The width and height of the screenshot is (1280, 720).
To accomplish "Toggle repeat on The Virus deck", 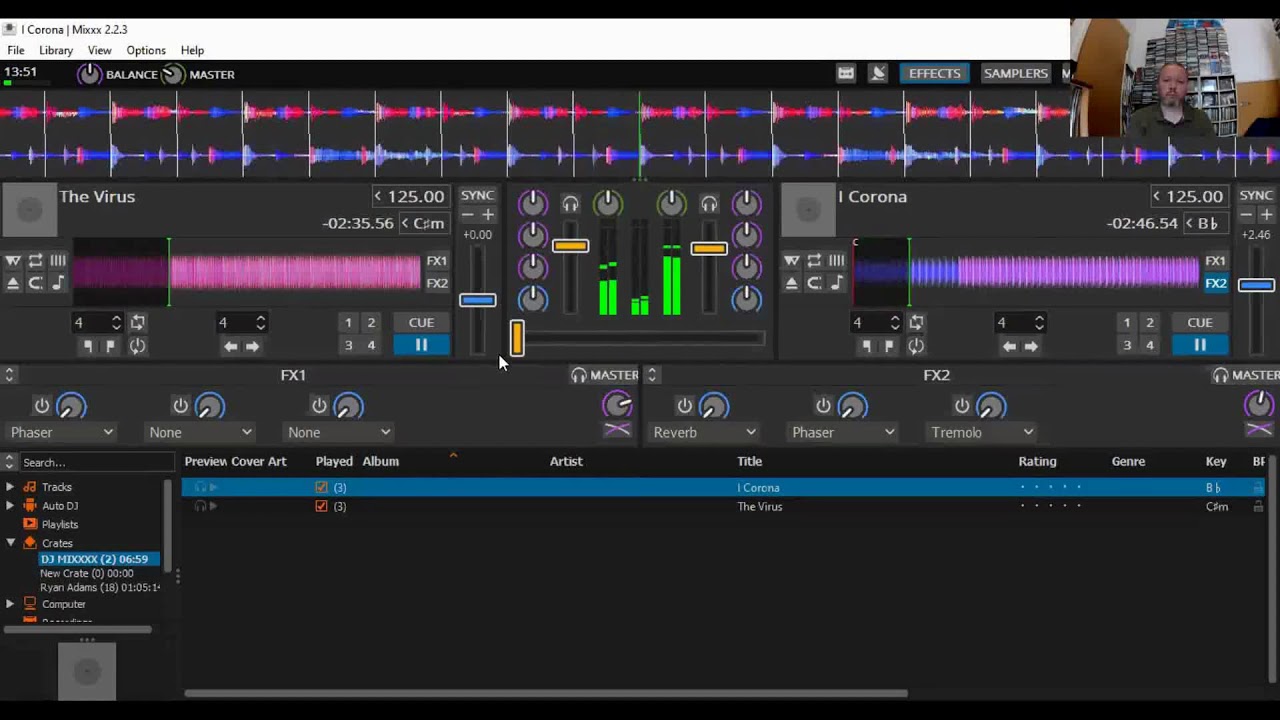I will pos(35,260).
